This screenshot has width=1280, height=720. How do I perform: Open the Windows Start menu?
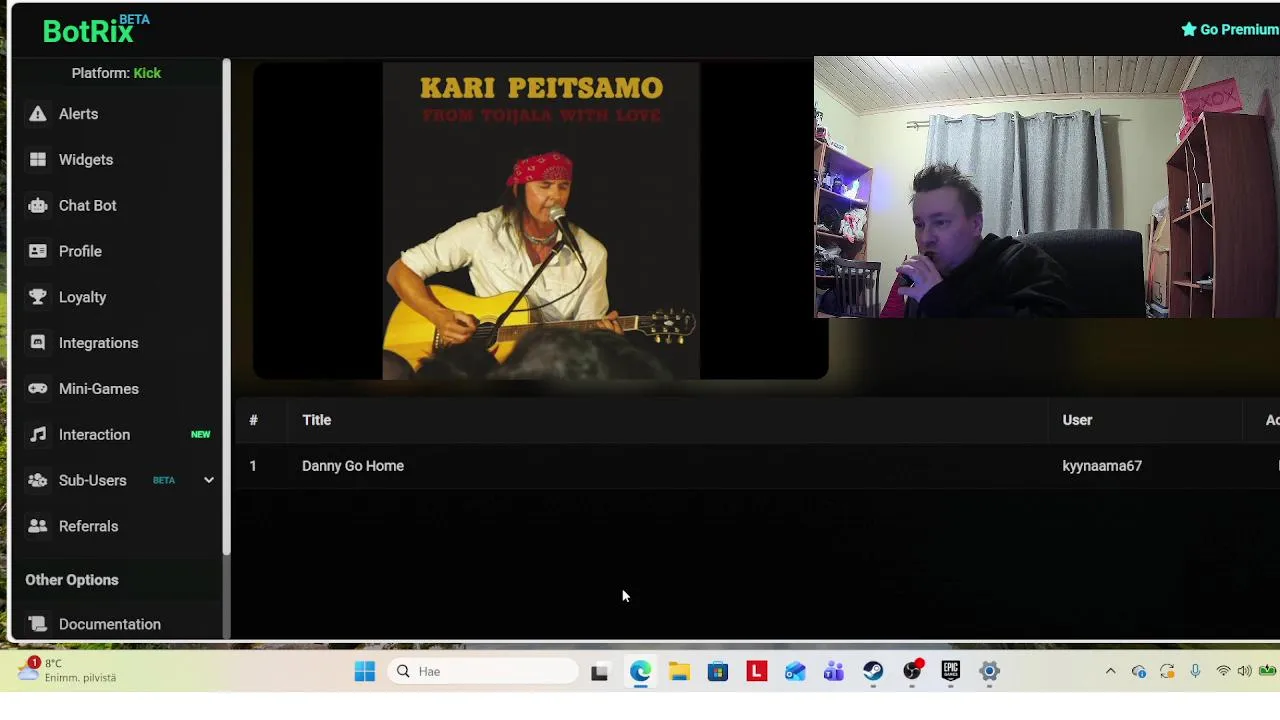[x=365, y=672]
